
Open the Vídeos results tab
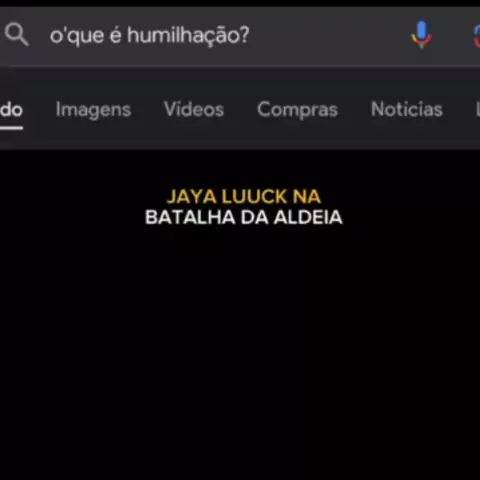coord(194,109)
